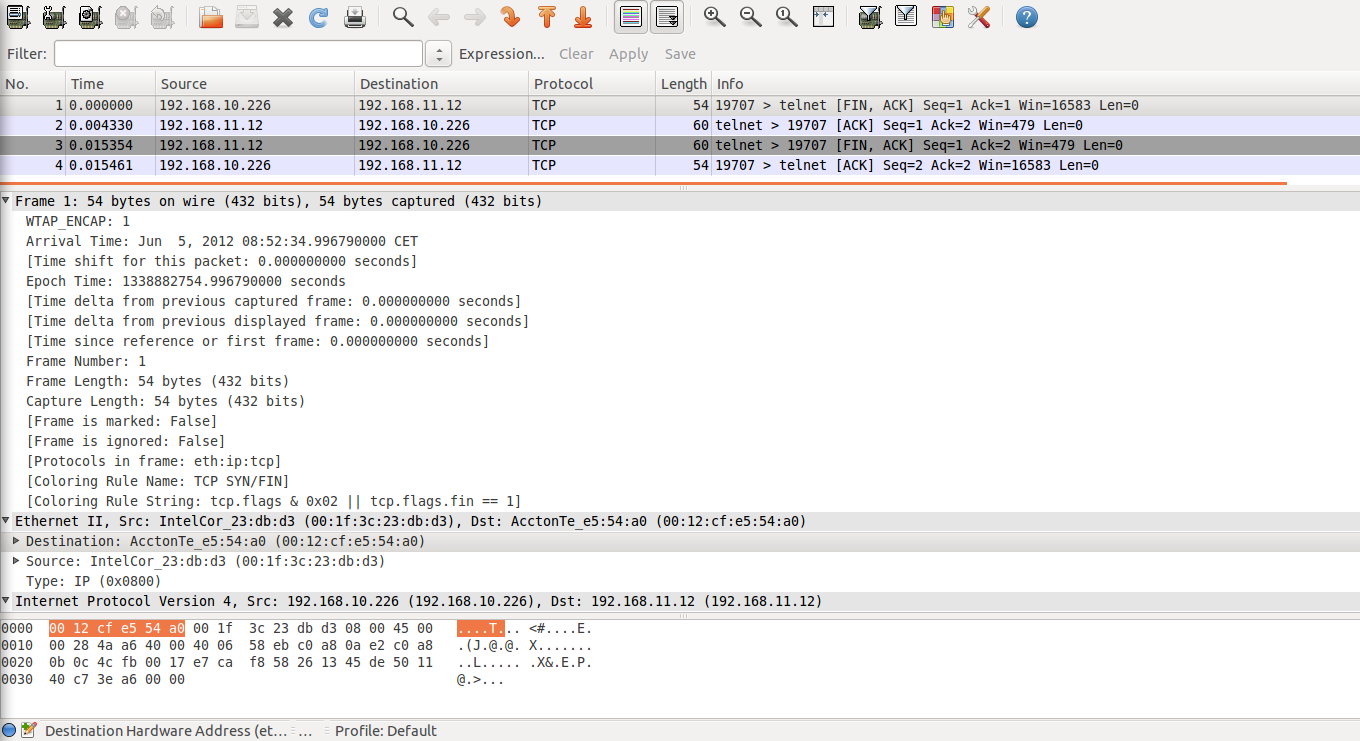This screenshot has width=1360, height=741.
Task: Click Destination Hardware Address status text
Action: click(166, 730)
